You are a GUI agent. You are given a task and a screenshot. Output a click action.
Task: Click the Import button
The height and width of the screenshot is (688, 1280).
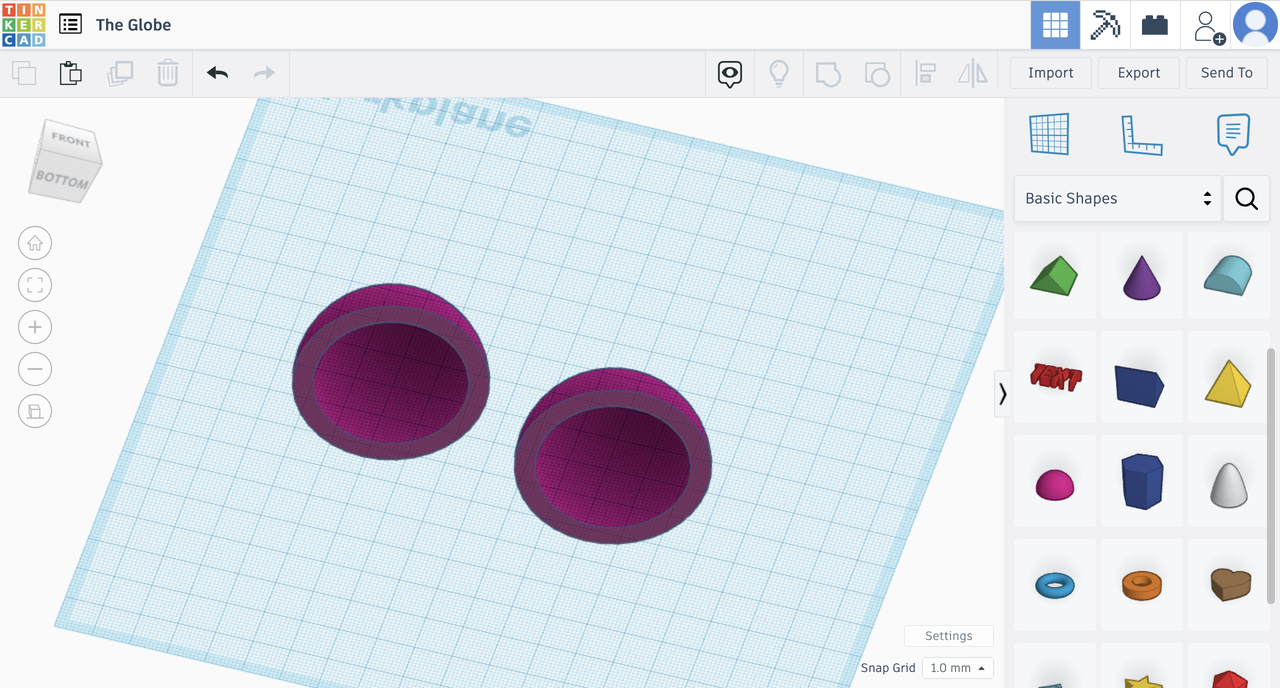(1051, 73)
